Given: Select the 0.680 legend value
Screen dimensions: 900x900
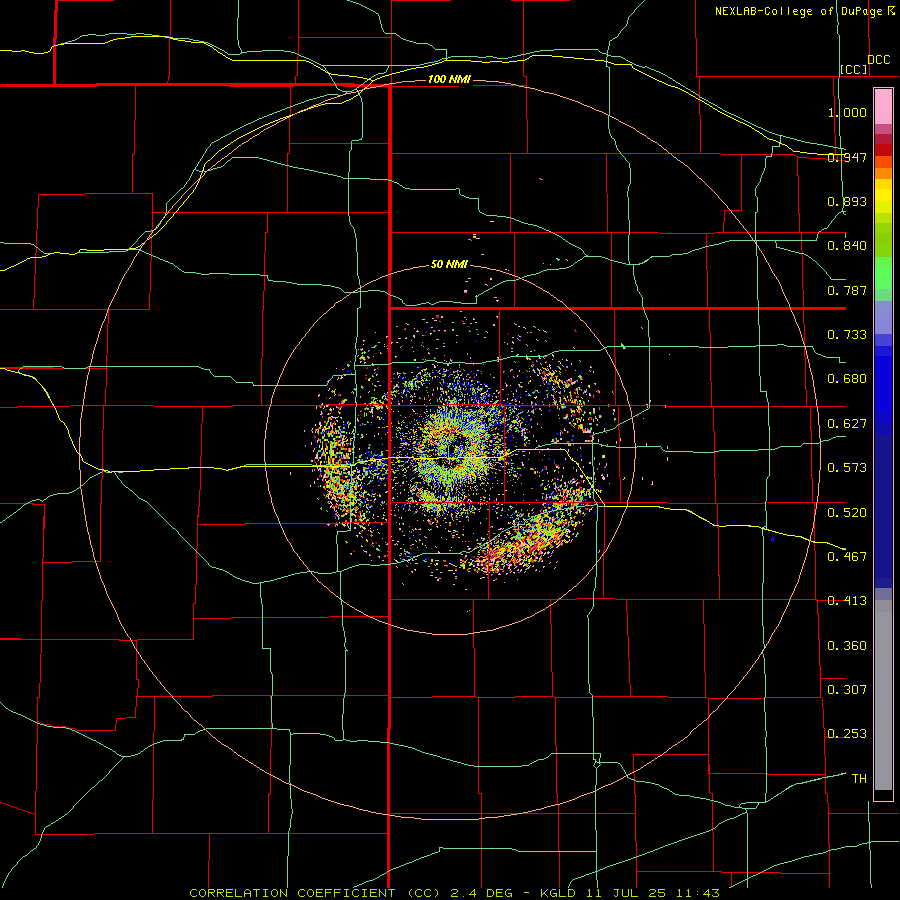Looking at the screenshot, I should (x=847, y=379).
